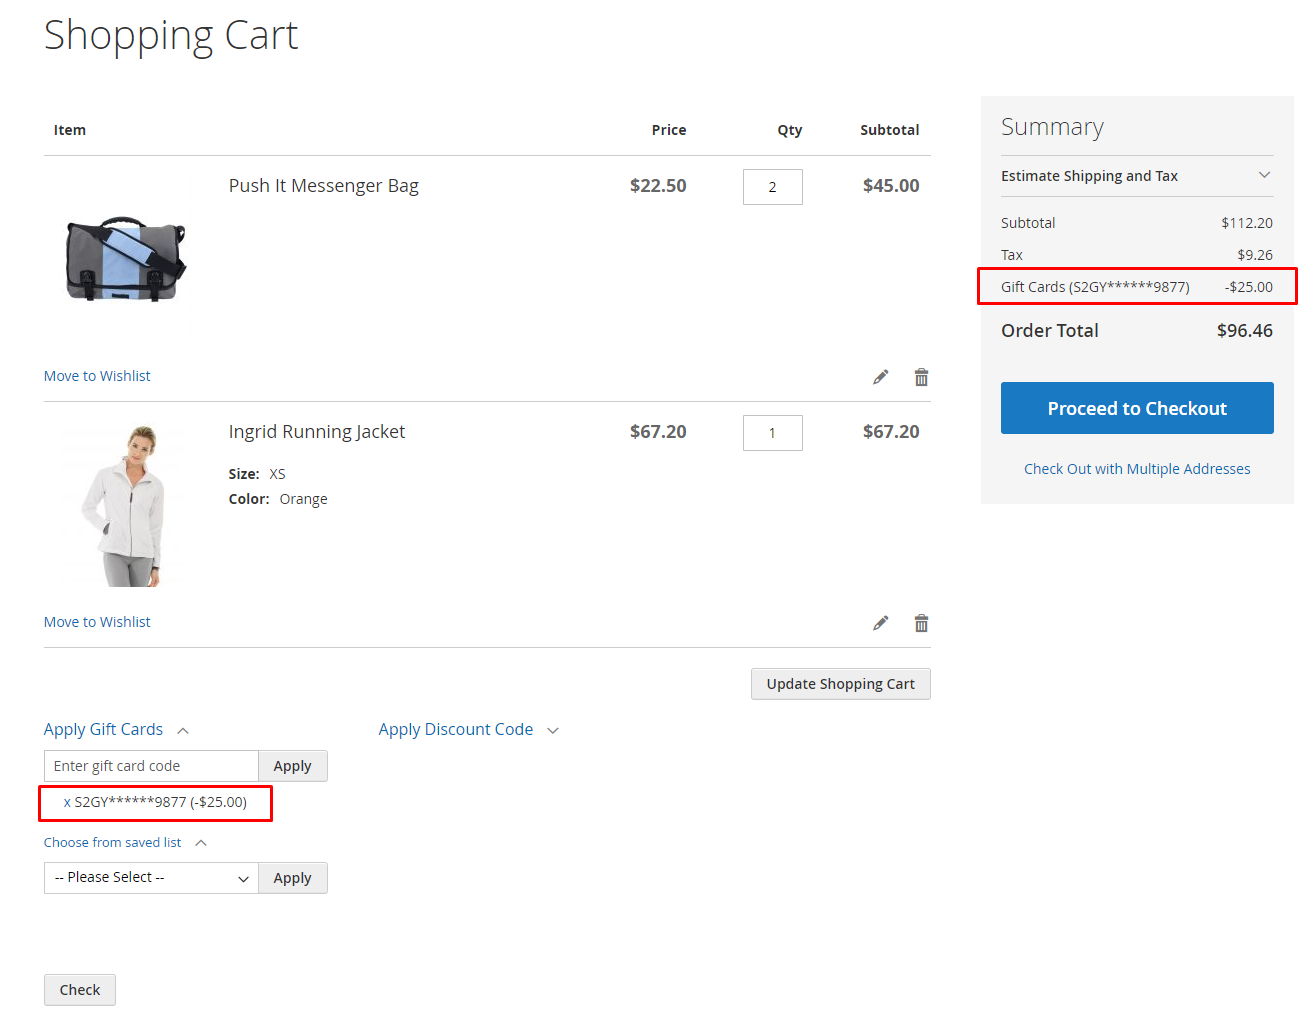The image size is (1308, 1033).
Task: Click the edit pencil for Push It Messenger Bag
Action: 880,377
